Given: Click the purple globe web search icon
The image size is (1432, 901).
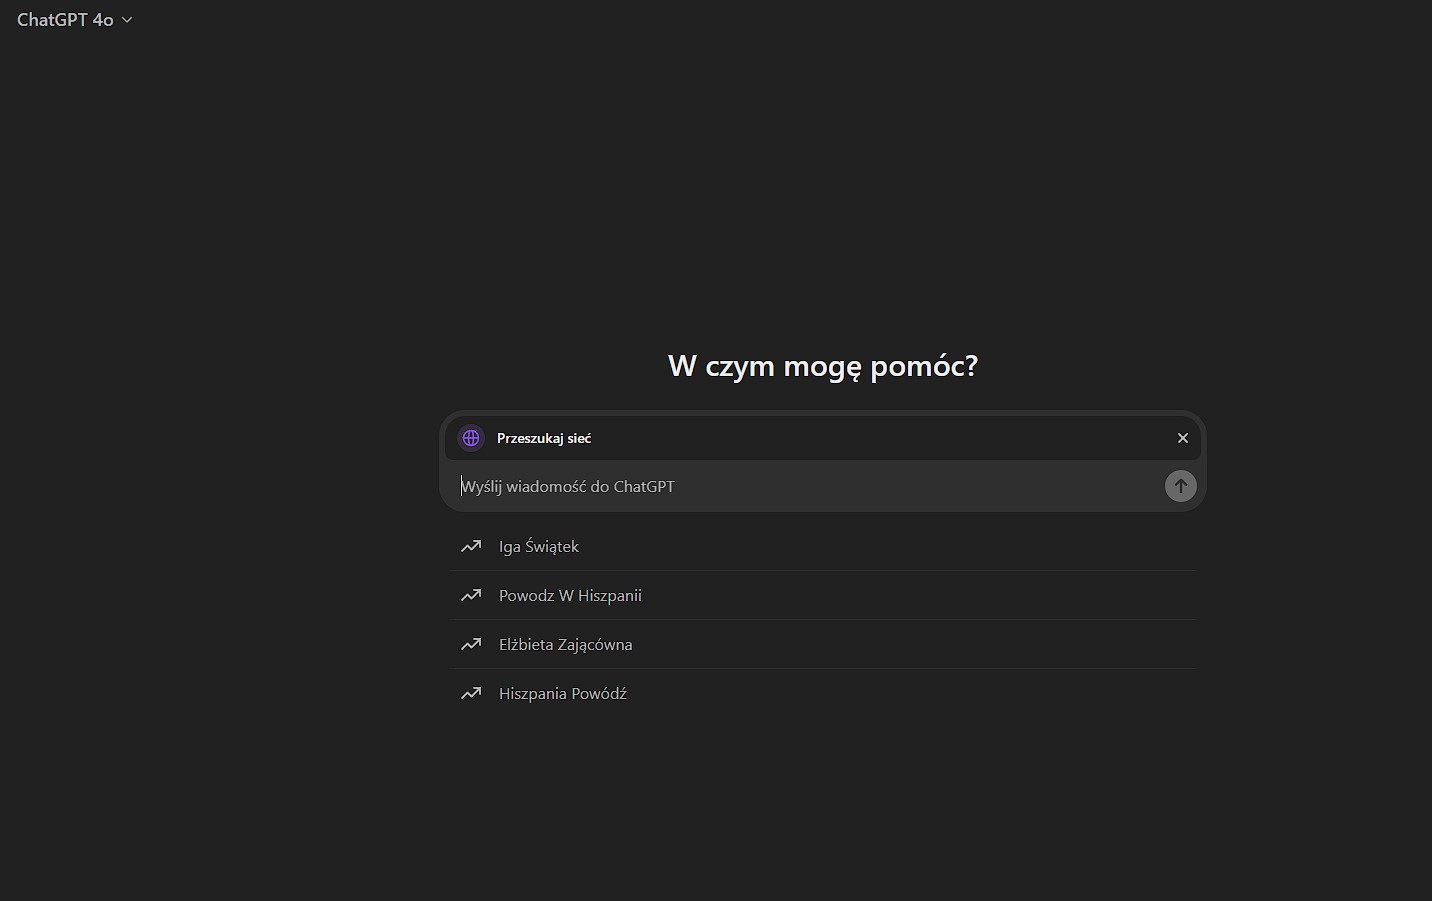Looking at the screenshot, I should [x=471, y=438].
